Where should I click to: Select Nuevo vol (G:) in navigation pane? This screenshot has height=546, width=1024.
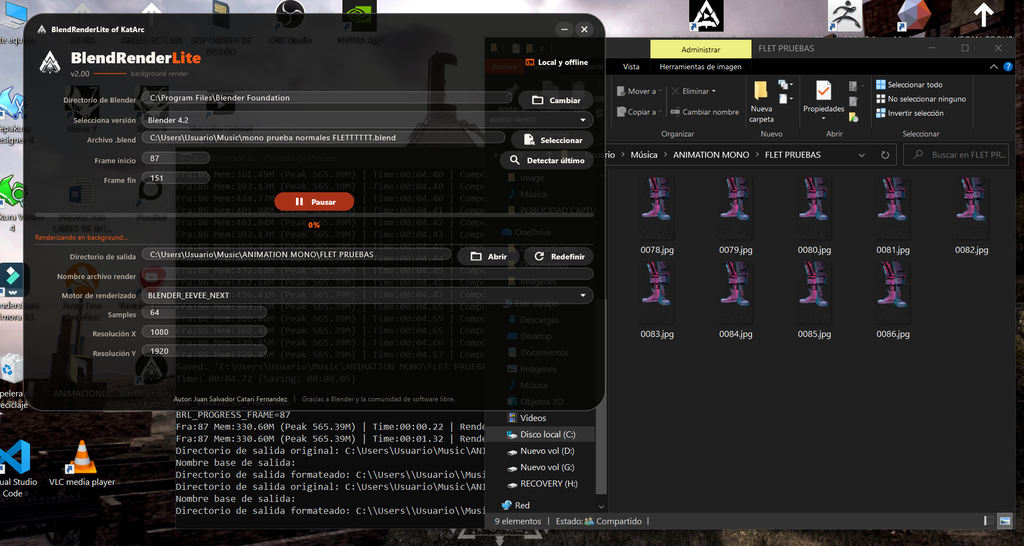[540, 468]
